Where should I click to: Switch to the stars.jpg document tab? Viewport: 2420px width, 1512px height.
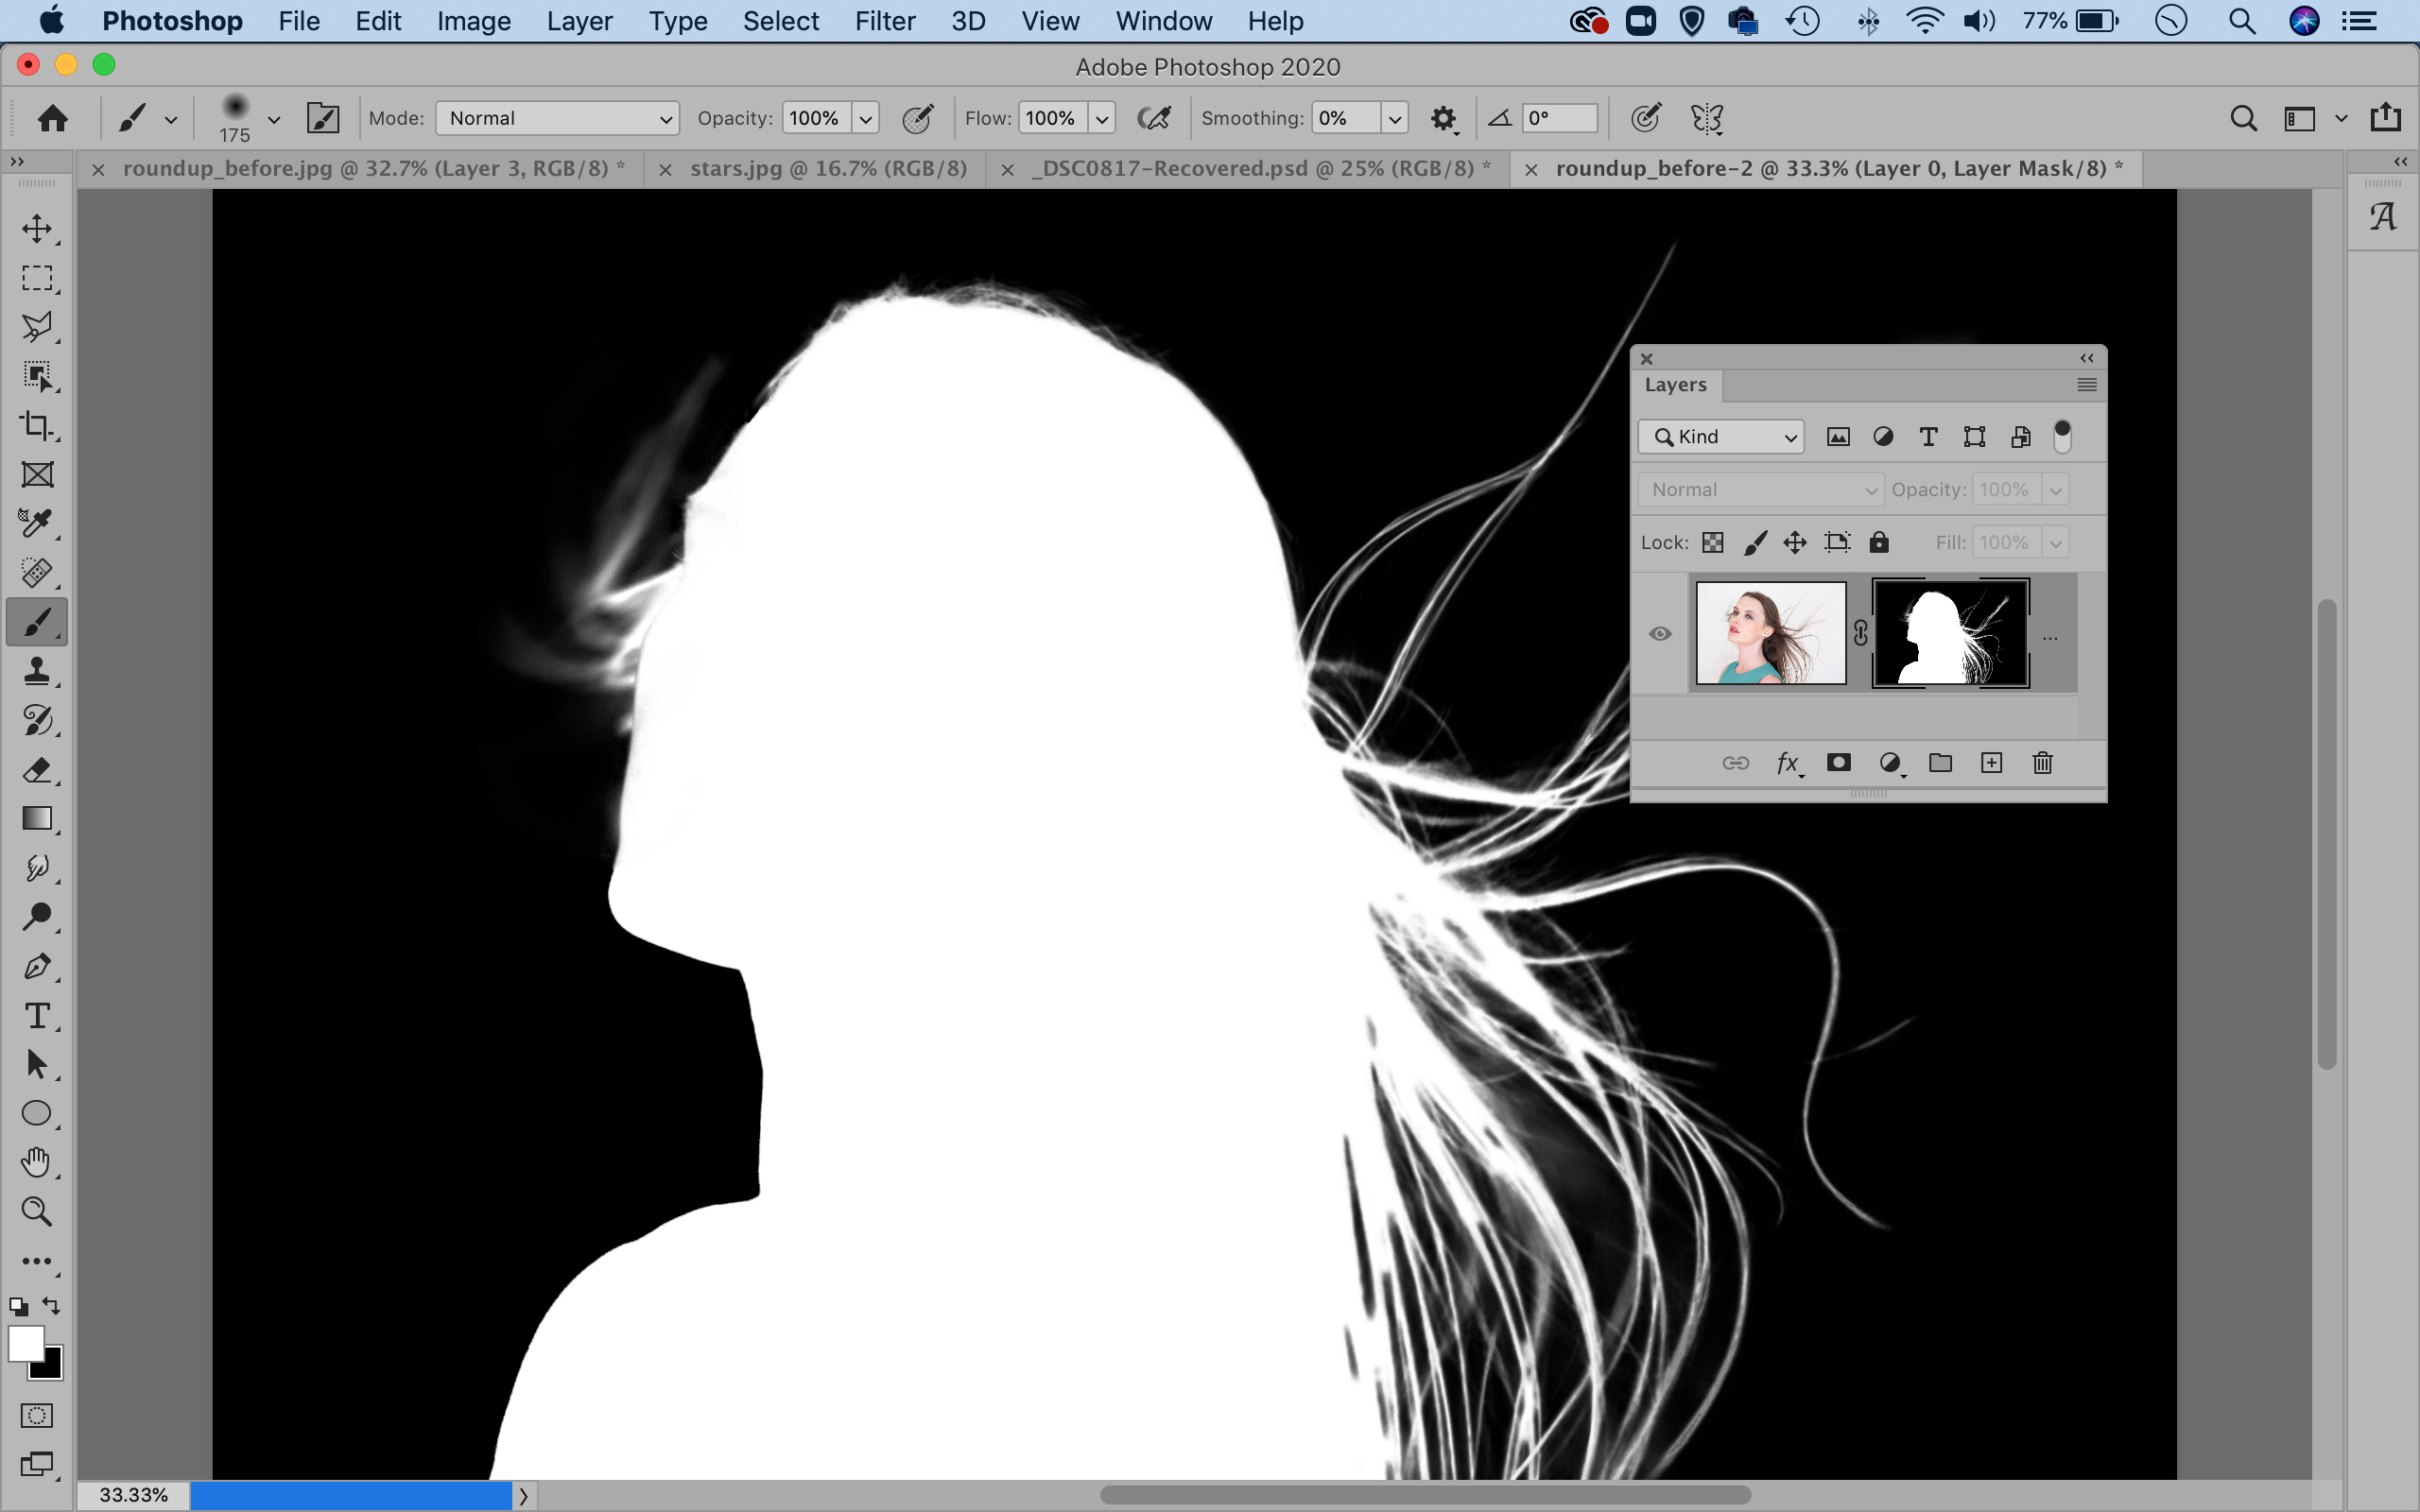(x=827, y=168)
